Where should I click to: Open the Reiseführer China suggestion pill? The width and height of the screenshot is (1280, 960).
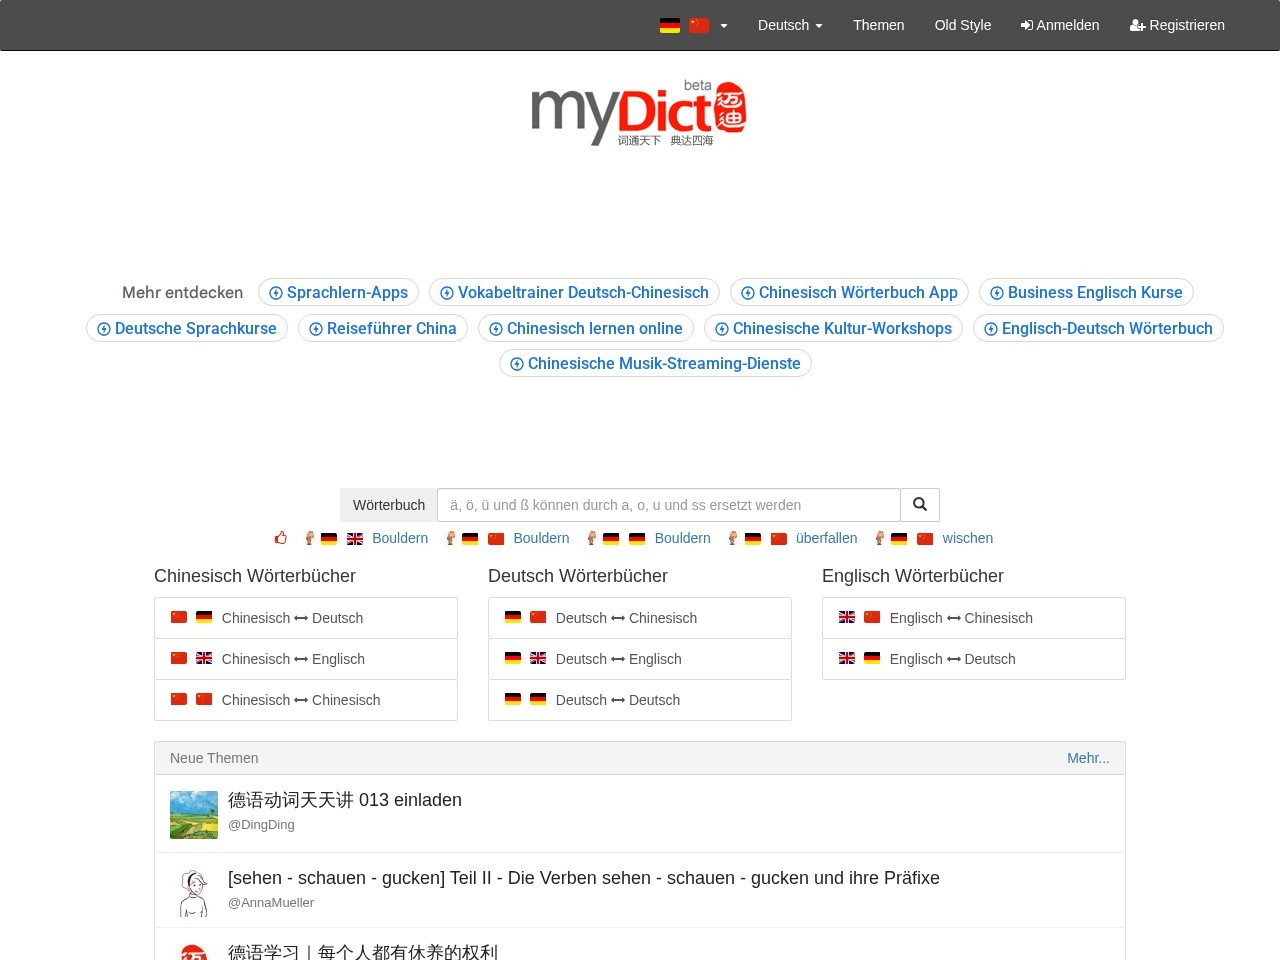coord(382,328)
